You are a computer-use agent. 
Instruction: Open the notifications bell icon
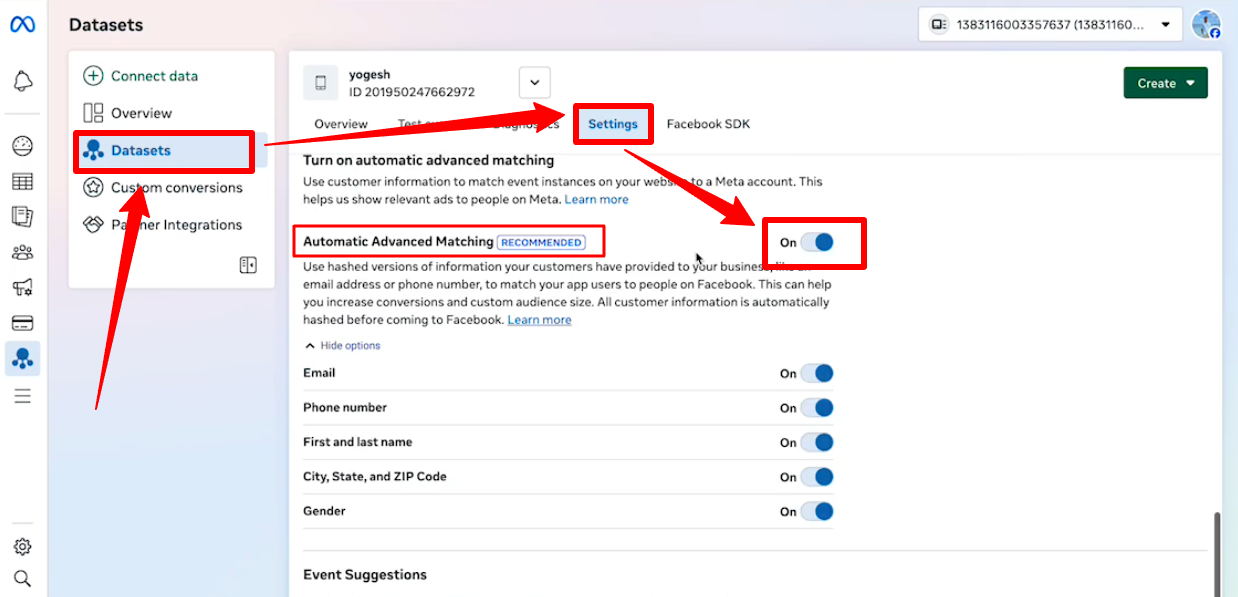(22, 81)
